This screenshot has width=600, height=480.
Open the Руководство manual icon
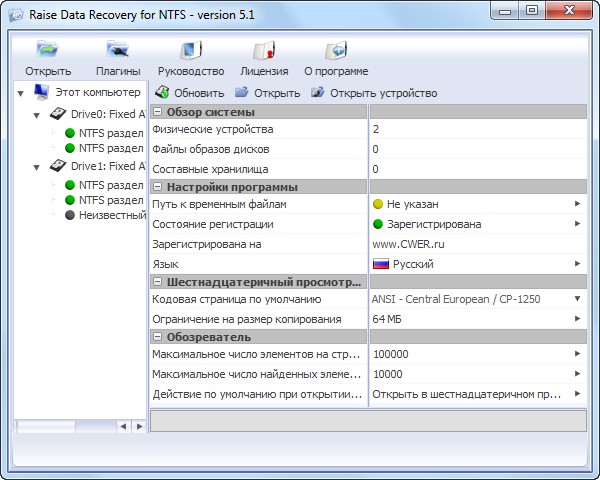191,51
